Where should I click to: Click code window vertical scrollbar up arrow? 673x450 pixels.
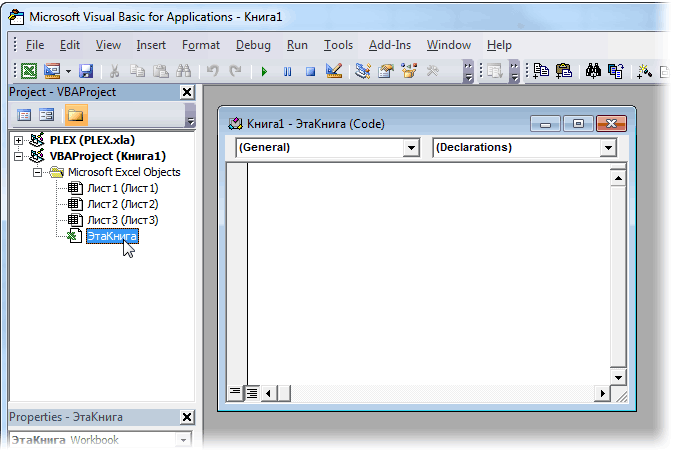point(618,178)
